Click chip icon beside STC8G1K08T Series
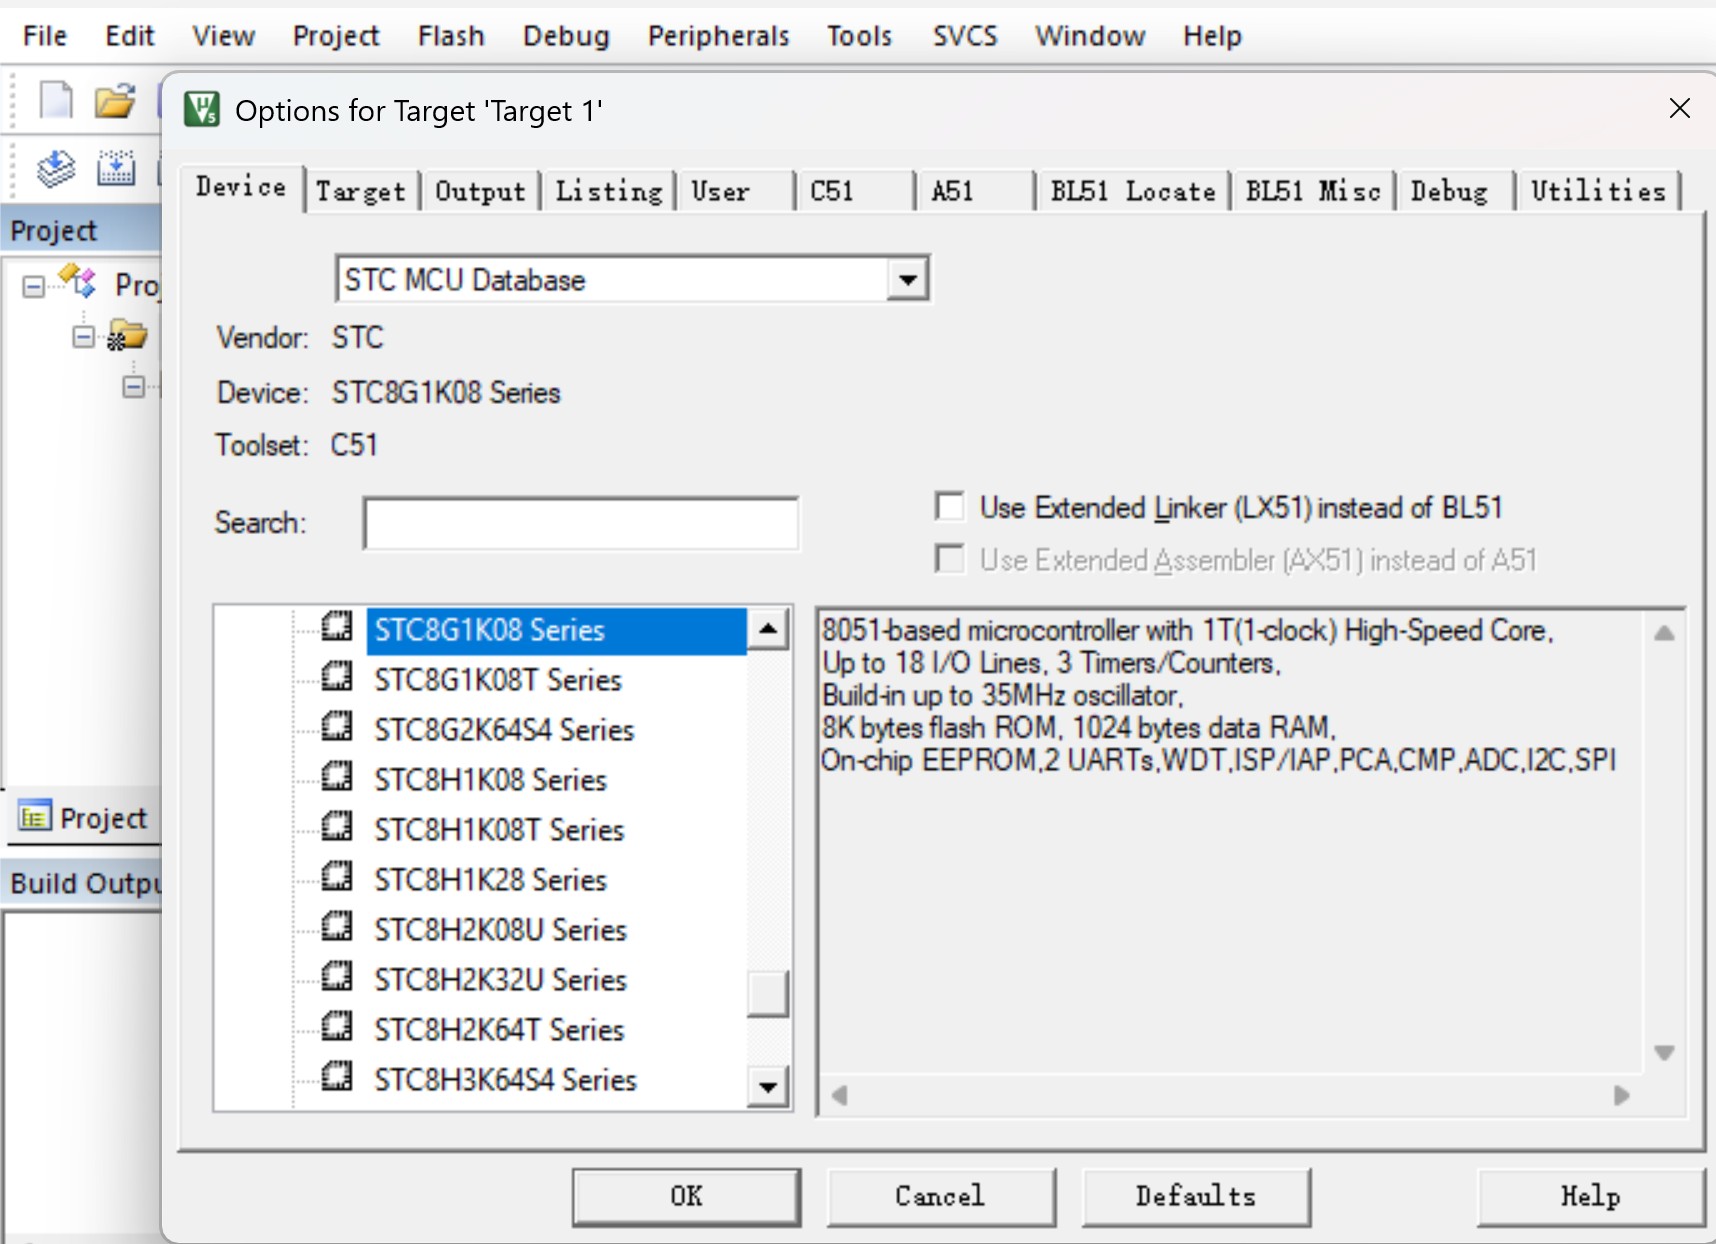 pos(337,677)
